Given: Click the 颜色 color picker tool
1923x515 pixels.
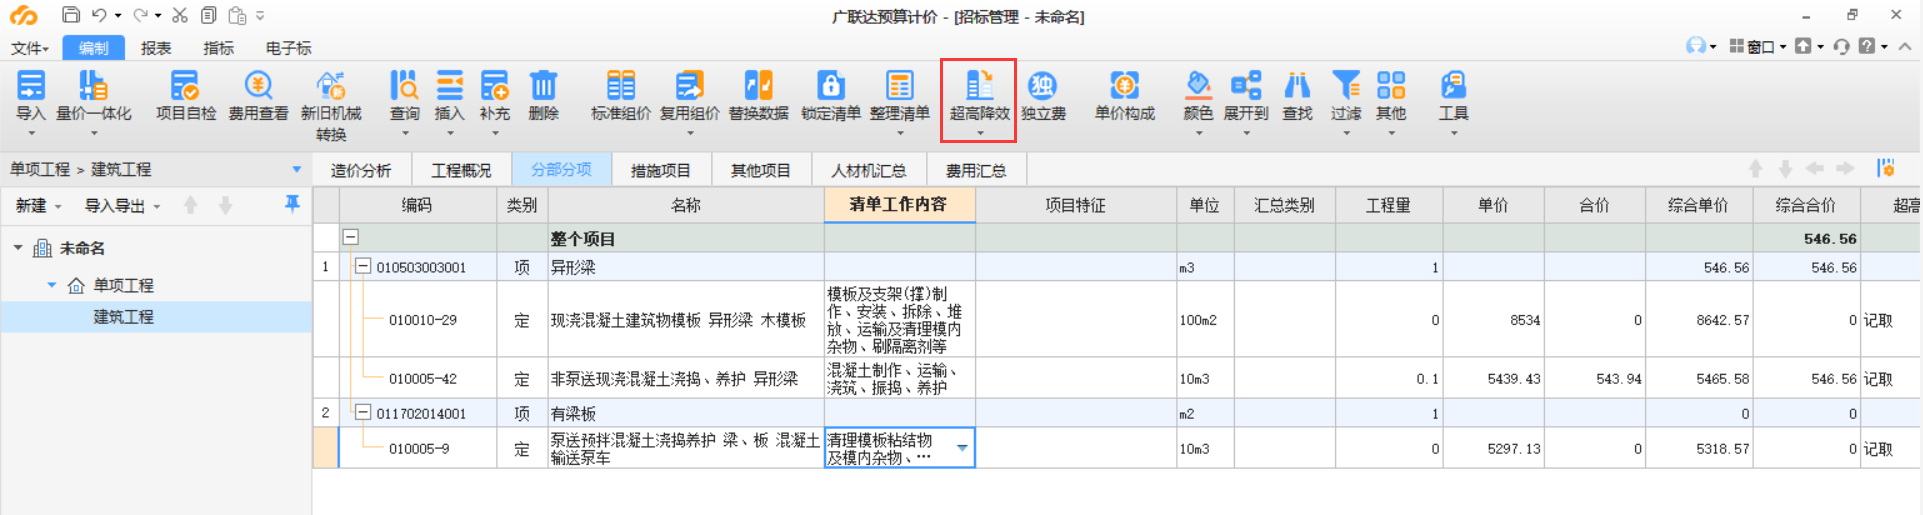Looking at the screenshot, I should pyautogui.click(x=1197, y=87).
